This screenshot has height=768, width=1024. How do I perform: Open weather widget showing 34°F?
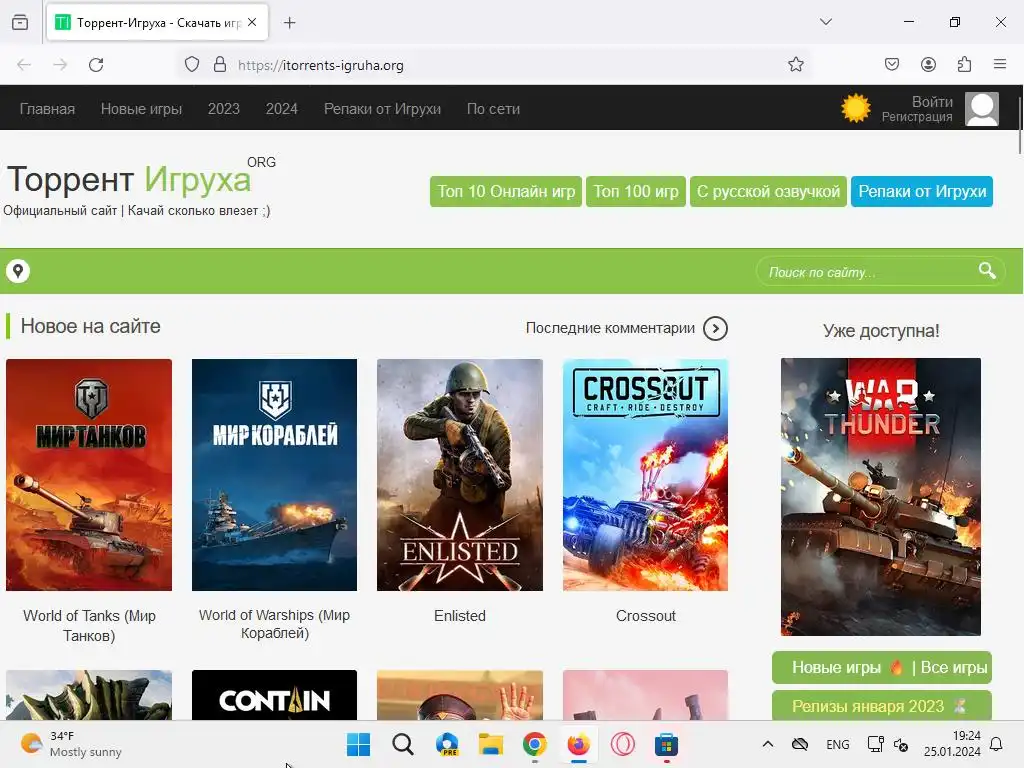pyautogui.click(x=71, y=744)
